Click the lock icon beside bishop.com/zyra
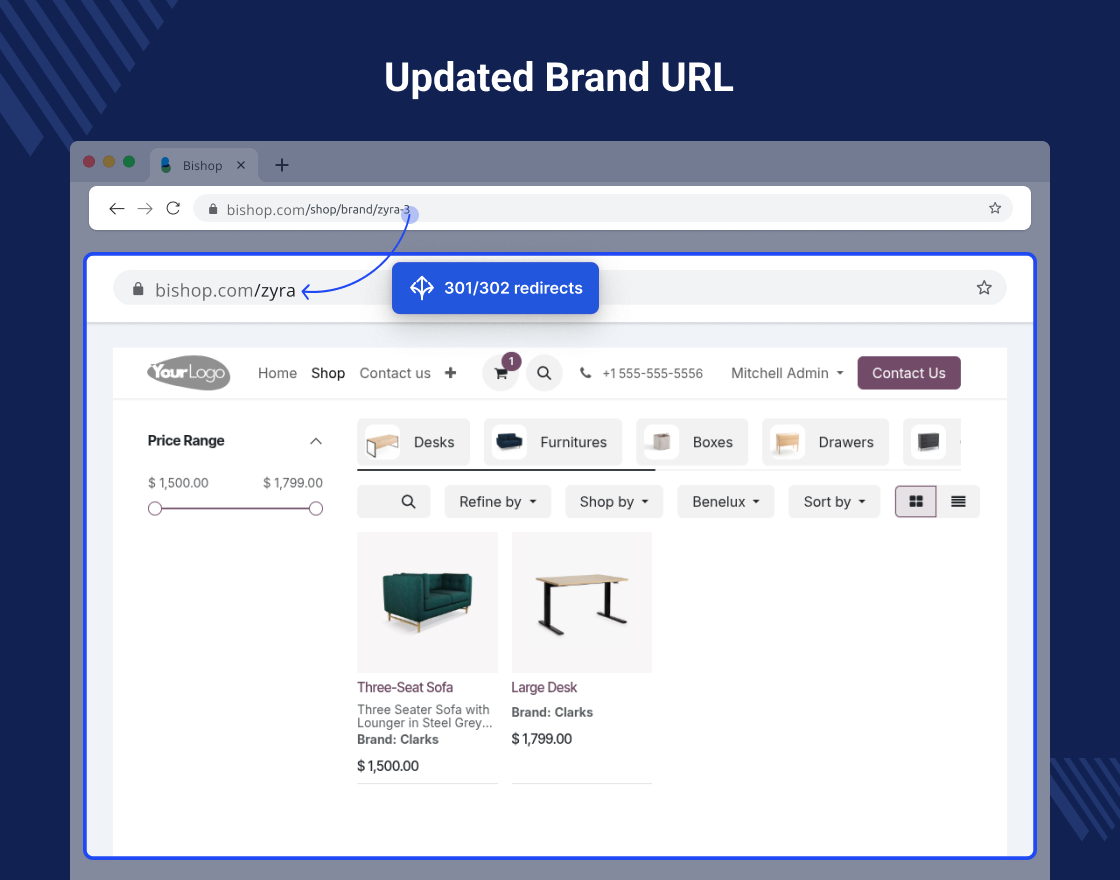Screen dimensions: 1120x880 (138, 289)
